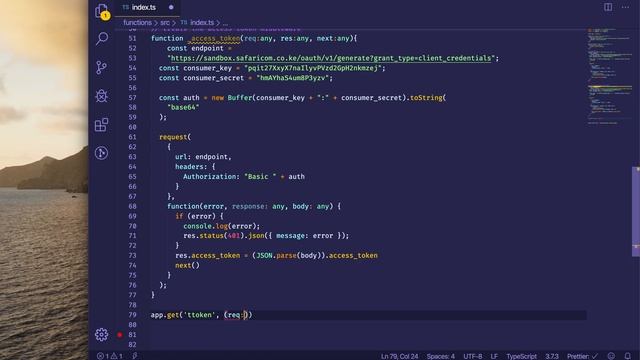Click line number 79 in gutter

point(132,315)
